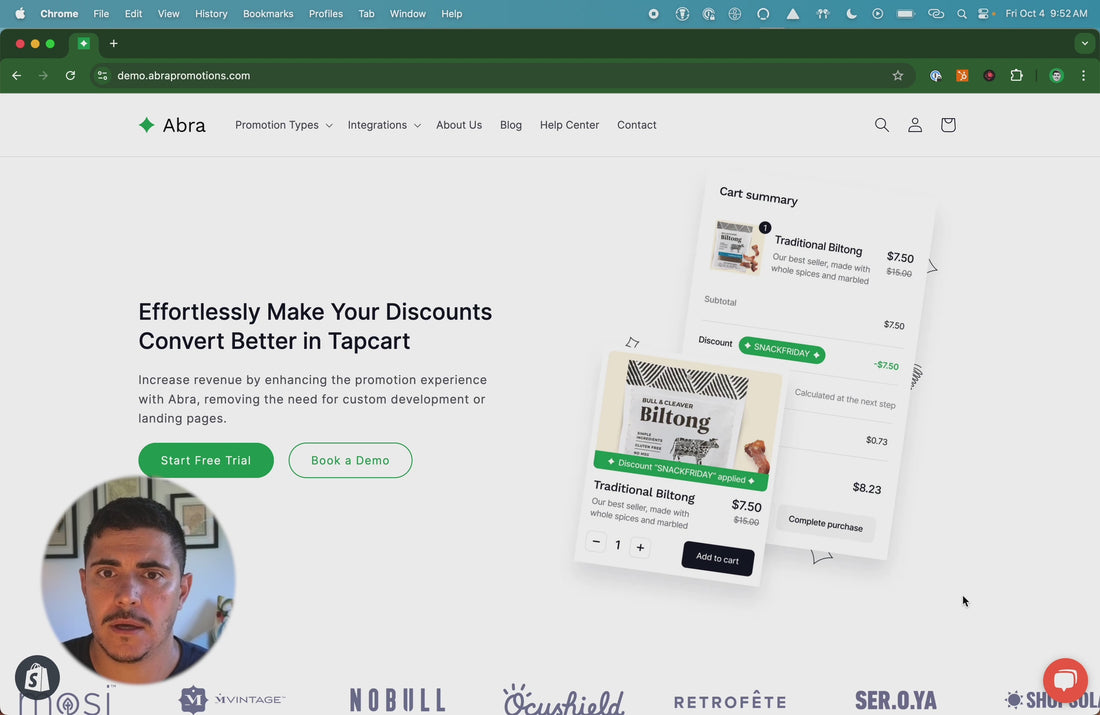Open Chrome extensions puzzle icon

[1016, 76]
